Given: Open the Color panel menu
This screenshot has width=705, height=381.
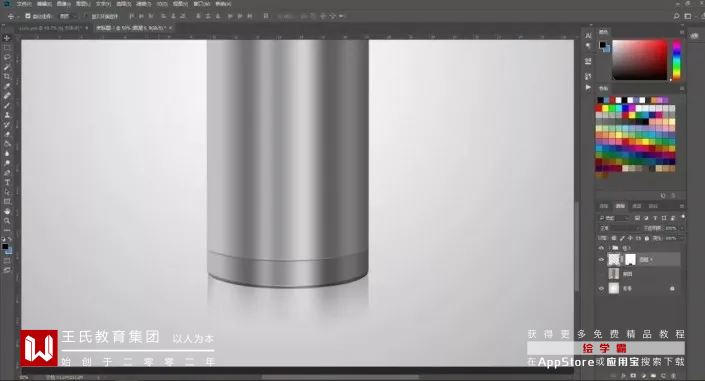Looking at the screenshot, I should pos(682,32).
